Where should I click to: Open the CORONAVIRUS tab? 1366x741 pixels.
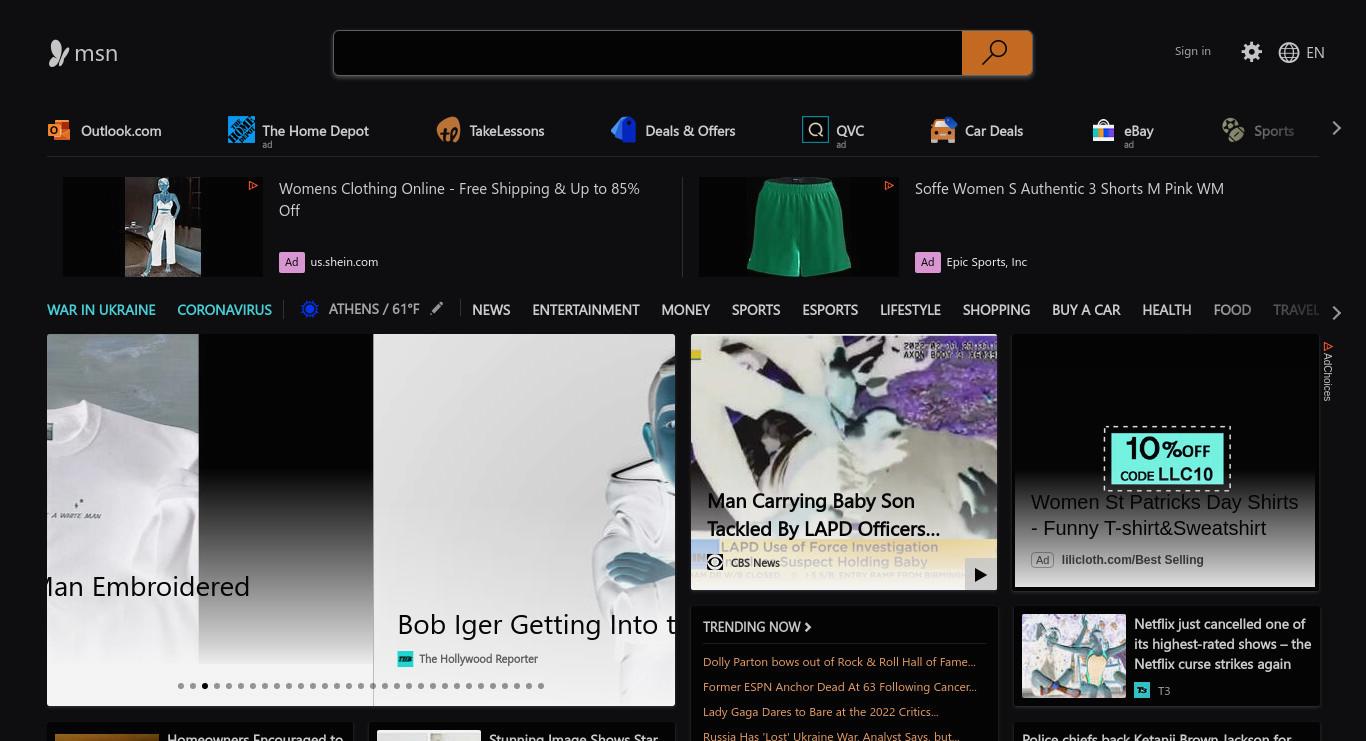coord(224,310)
